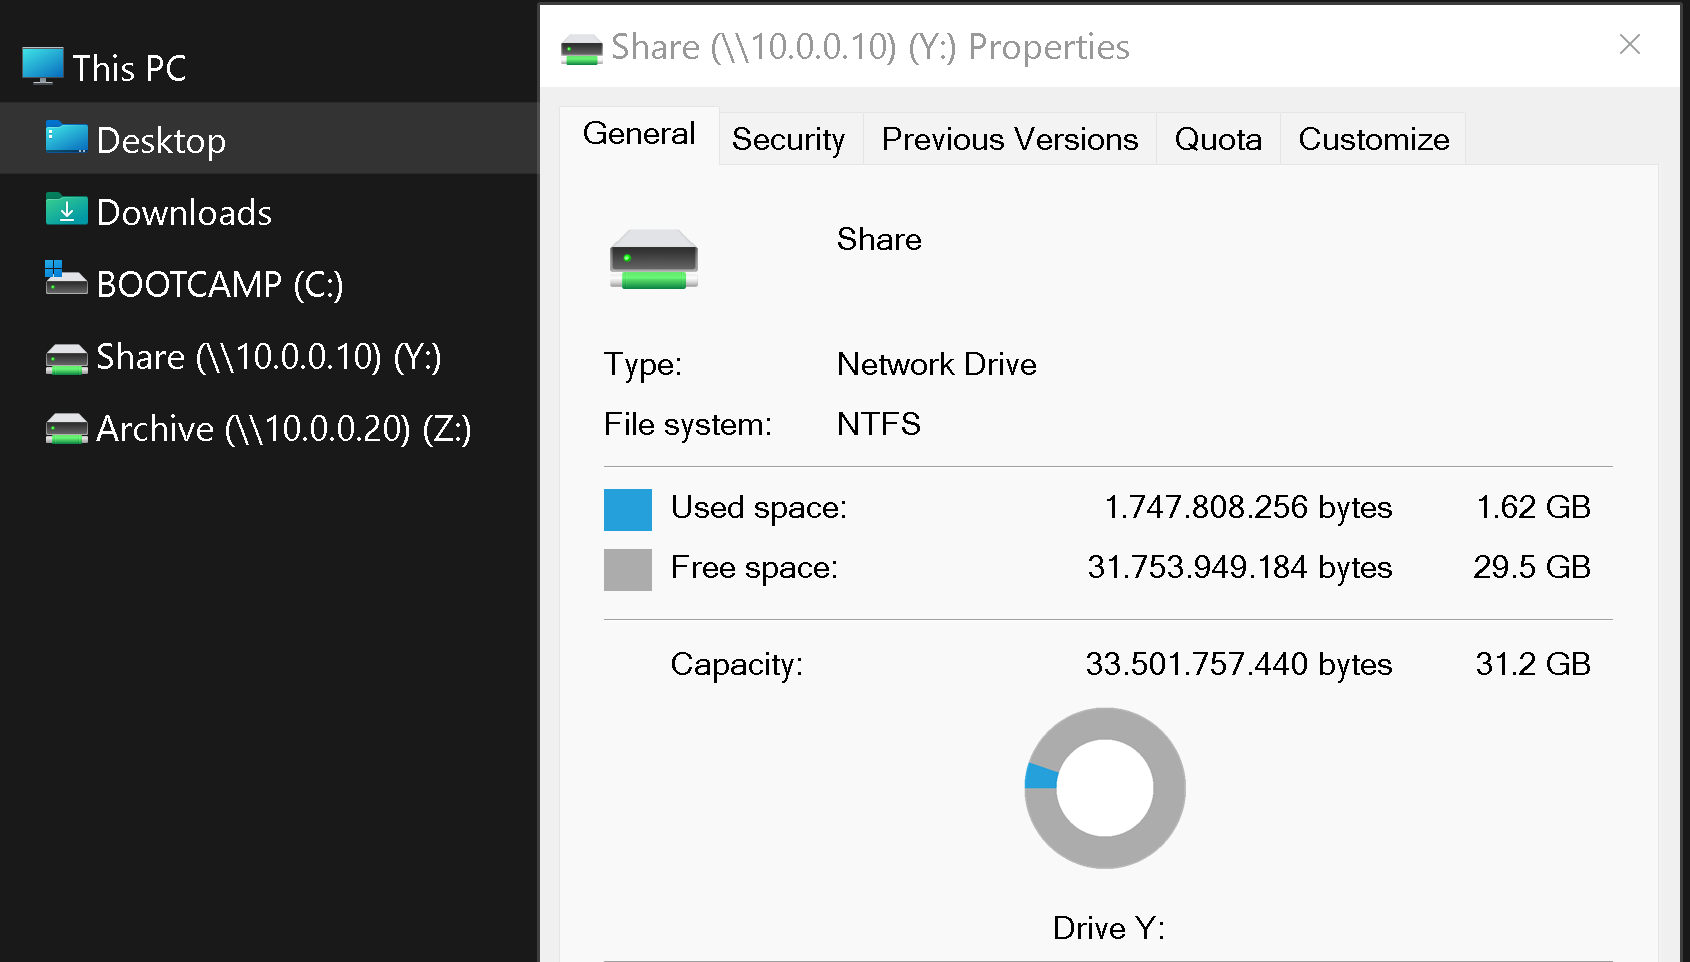Select Archive (\\10.0.0.20) (Z:) label
The image size is (1690, 962).
click(284, 429)
